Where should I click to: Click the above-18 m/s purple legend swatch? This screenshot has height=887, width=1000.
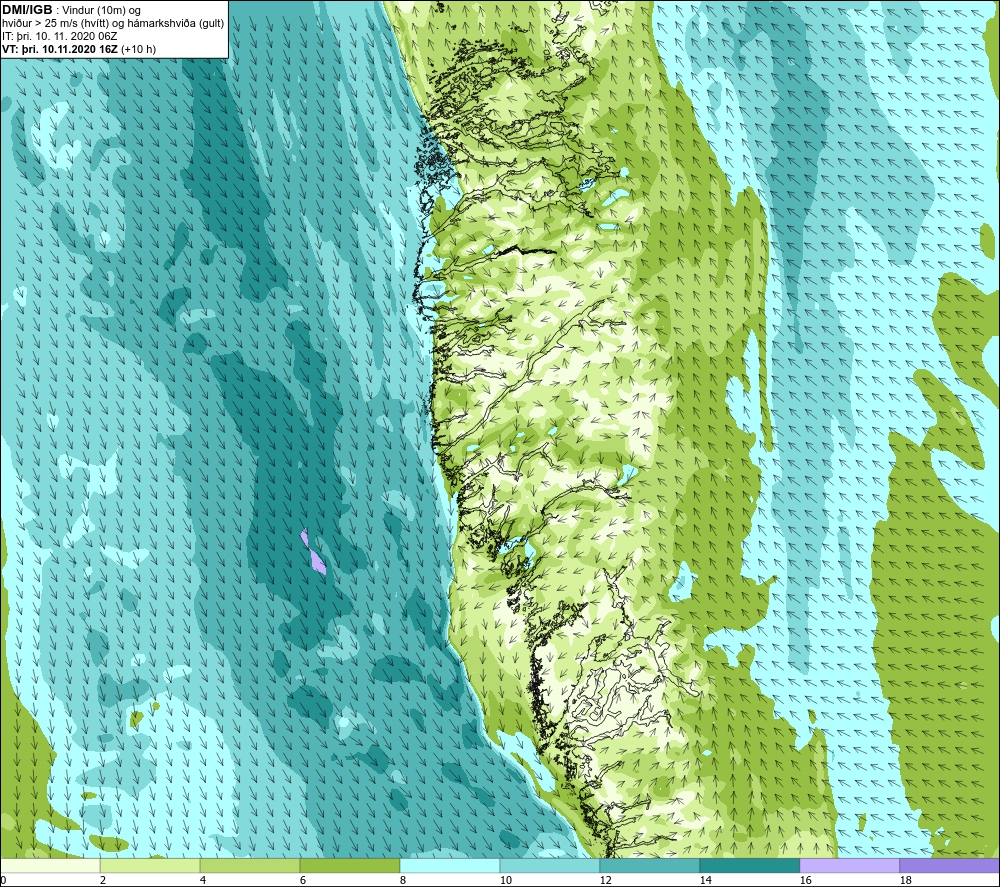950,865
